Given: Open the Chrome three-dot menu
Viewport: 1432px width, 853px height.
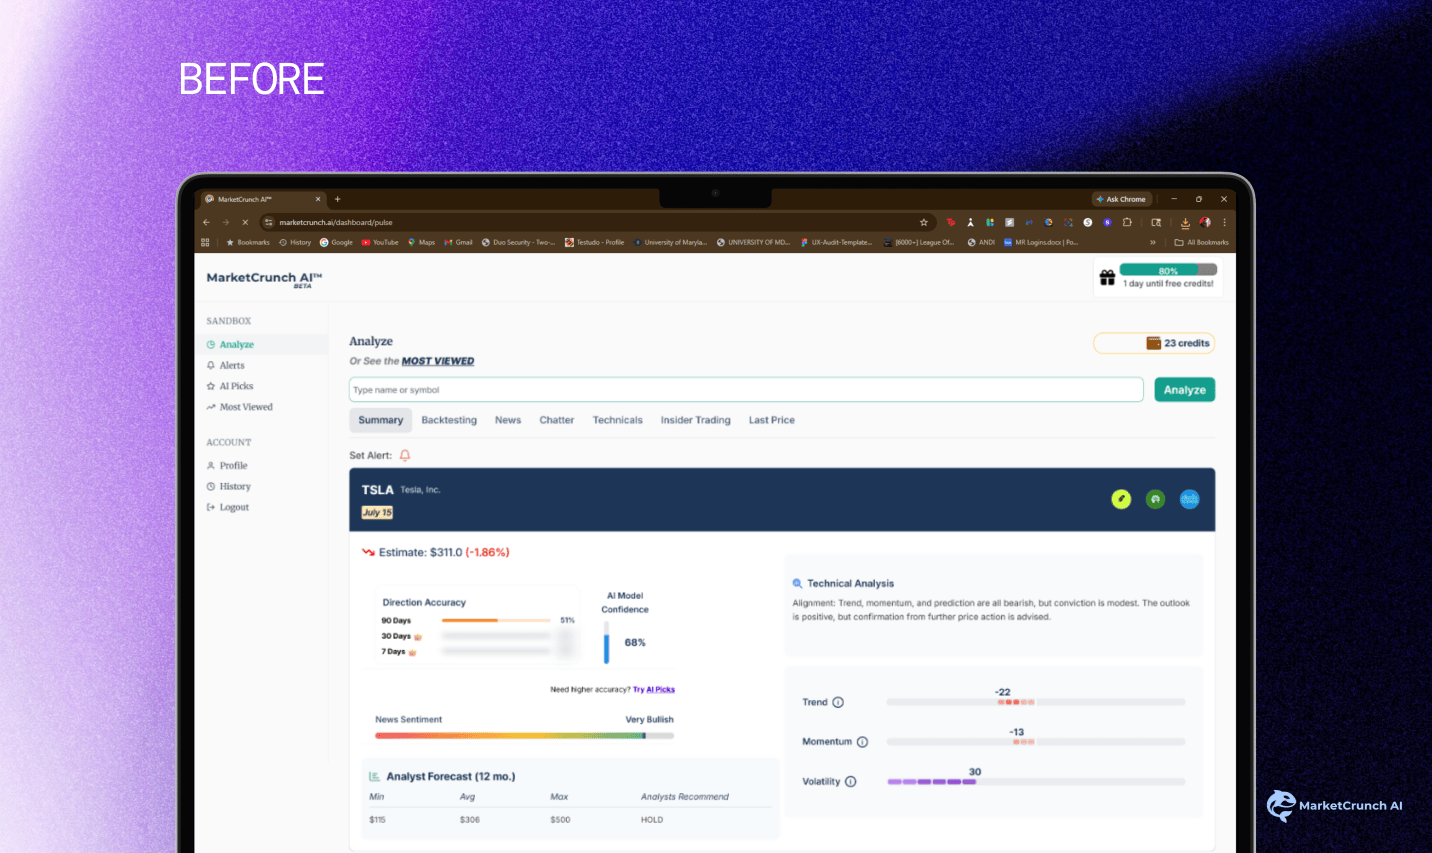Looking at the screenshot, I should click(1224, 222).
